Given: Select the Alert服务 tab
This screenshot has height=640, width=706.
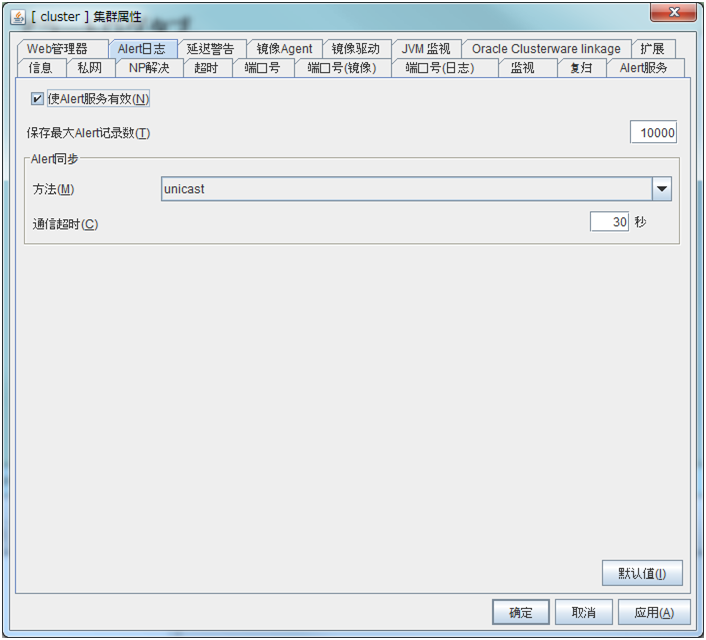Looking at the screenshot, I should [644, 68].
